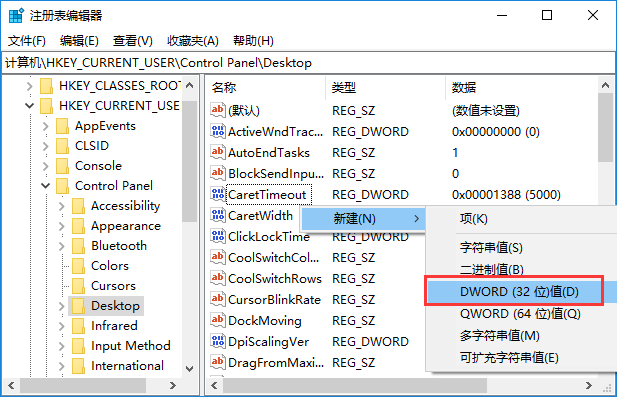
Task: Open the 查看(V) menu
Action: point(133,41)
